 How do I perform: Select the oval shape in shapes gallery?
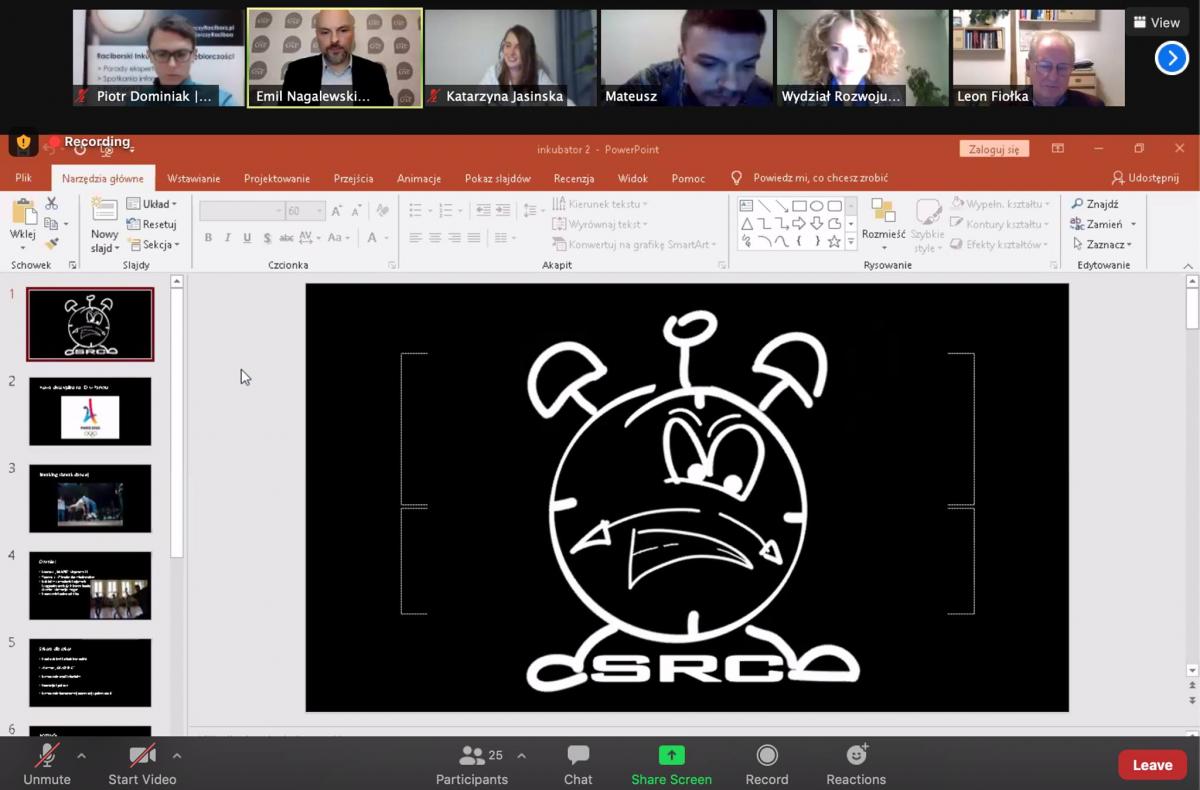pyautogui.click(x=817, y=206)
